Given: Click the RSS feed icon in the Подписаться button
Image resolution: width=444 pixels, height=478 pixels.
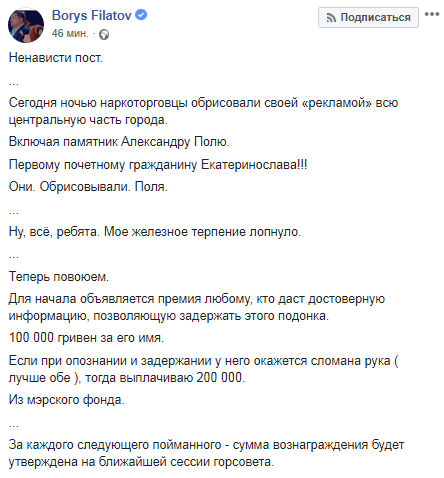Looking at the screenshot, I should pos(331,18).
